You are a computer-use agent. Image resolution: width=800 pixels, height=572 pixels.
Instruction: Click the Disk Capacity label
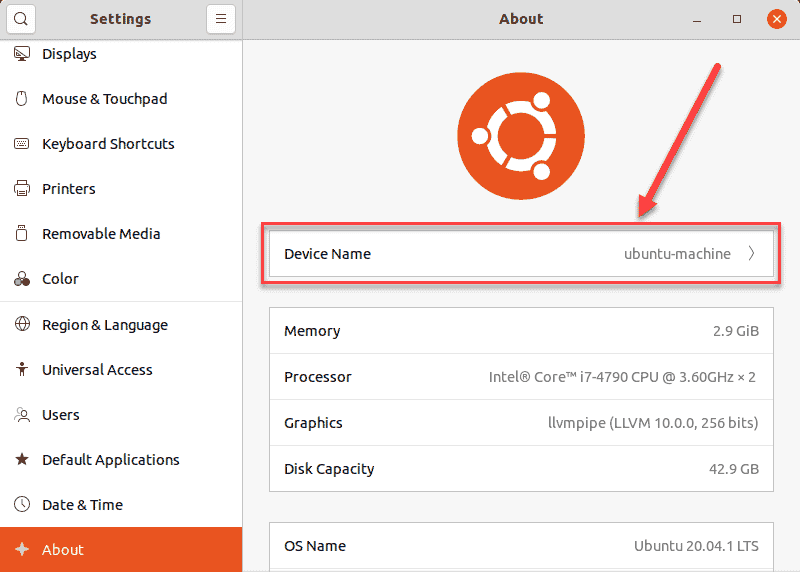pos(329,469)
